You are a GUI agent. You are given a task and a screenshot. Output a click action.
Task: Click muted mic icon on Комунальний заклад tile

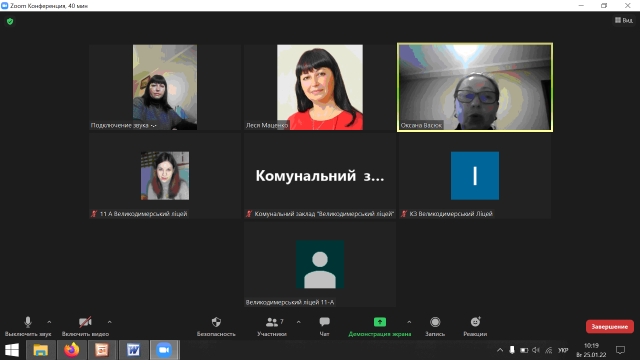pos(249,214)
